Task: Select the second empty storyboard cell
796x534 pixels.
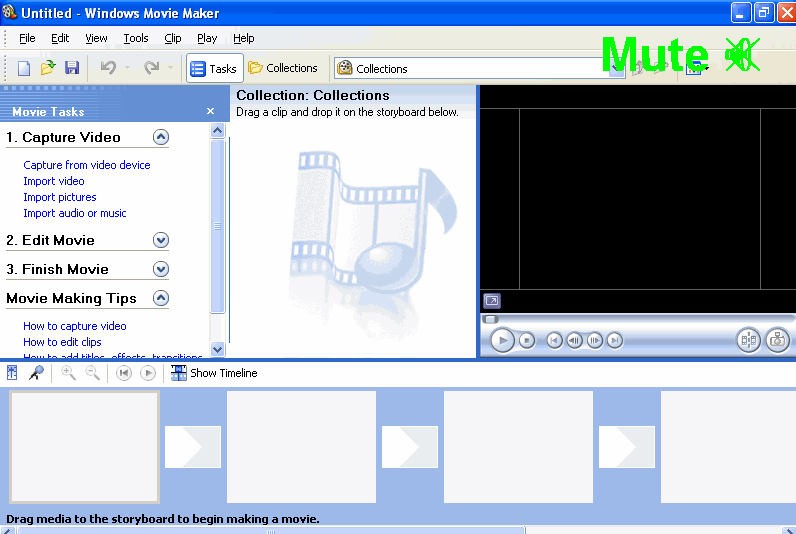Action: pyautogui.click(x=302, y=447)
